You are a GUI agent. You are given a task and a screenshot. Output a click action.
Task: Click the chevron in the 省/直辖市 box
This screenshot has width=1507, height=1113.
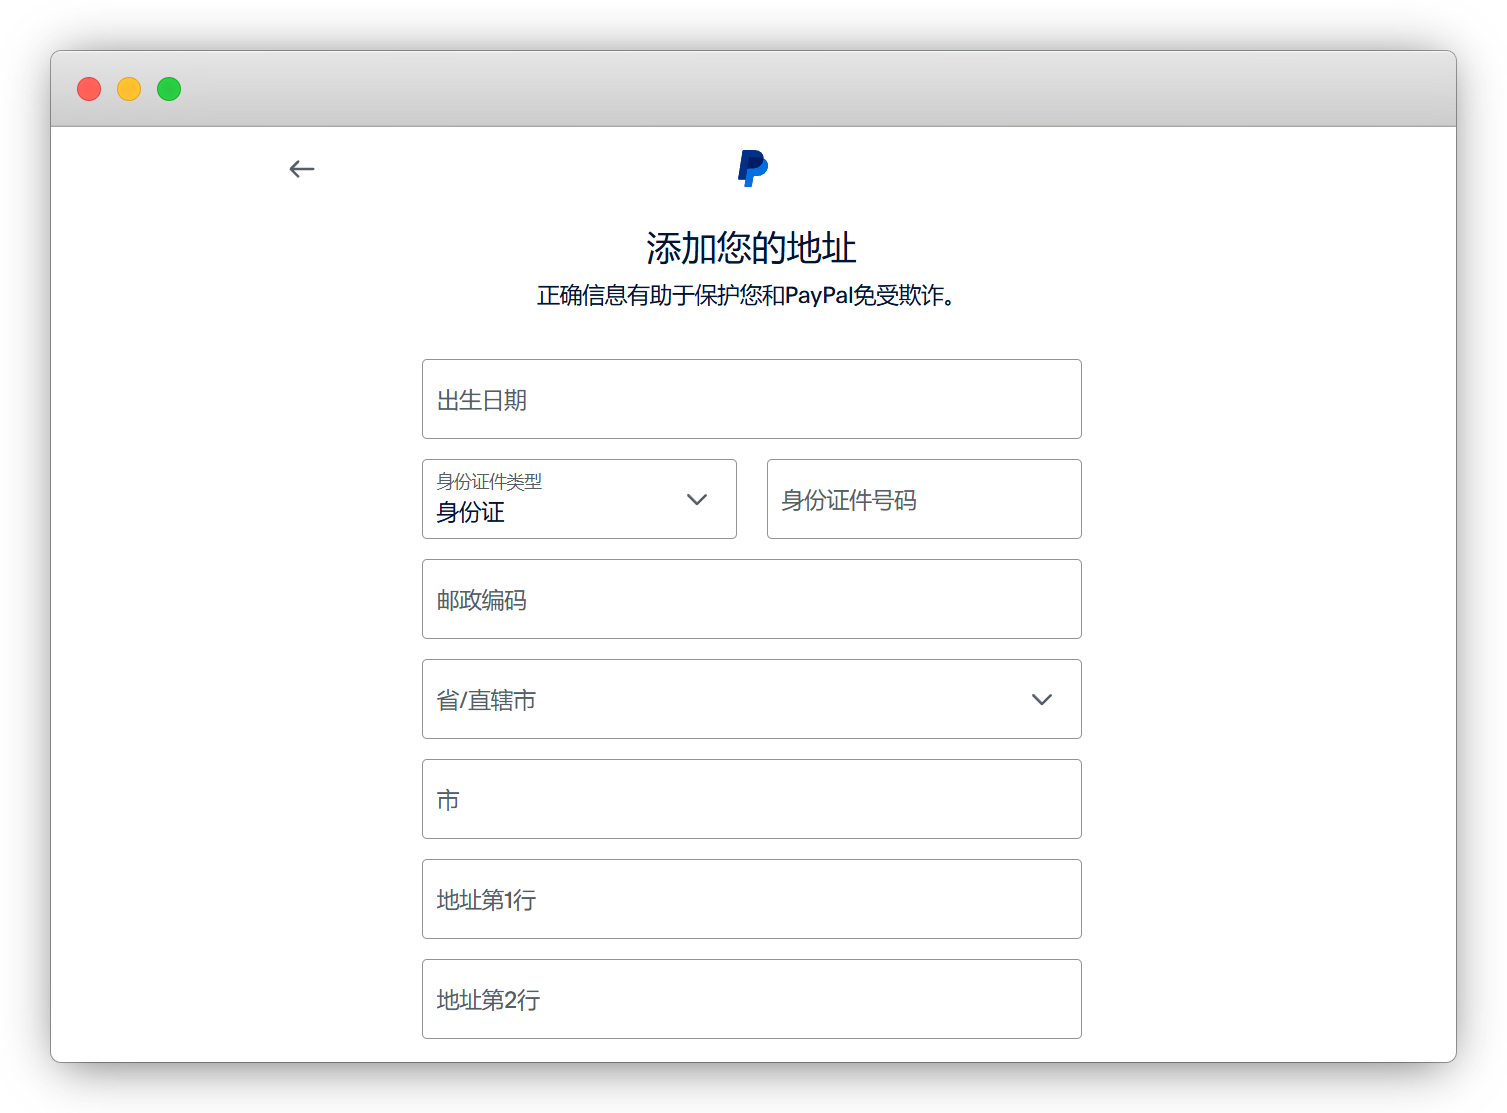[1042, 699]
